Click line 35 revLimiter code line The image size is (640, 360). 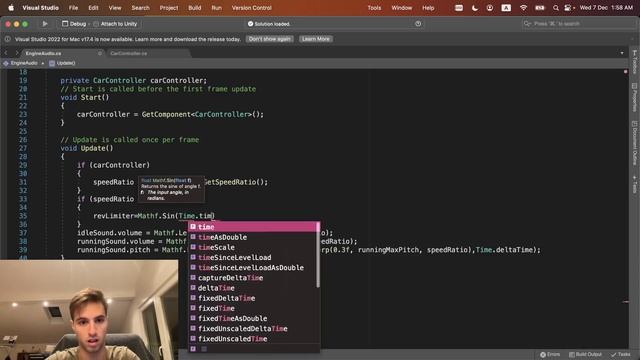point(154,216)
